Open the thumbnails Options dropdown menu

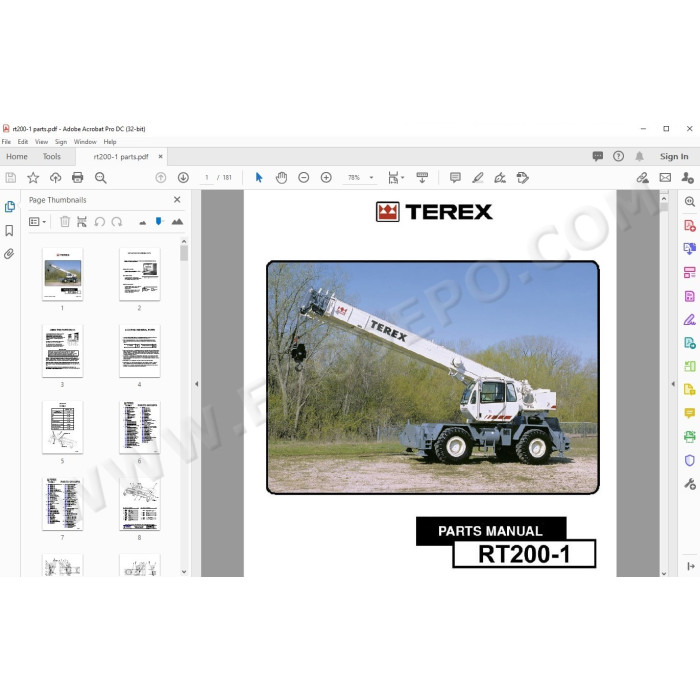pos(38,221)
